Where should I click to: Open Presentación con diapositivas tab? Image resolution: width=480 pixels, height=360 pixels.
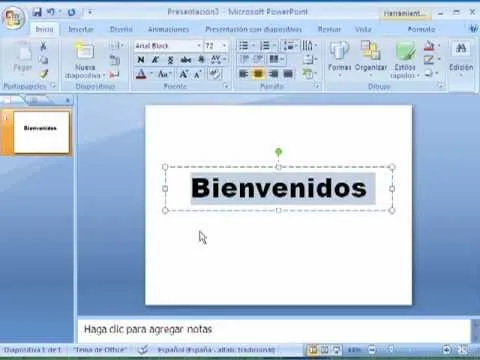coord(253,29)
